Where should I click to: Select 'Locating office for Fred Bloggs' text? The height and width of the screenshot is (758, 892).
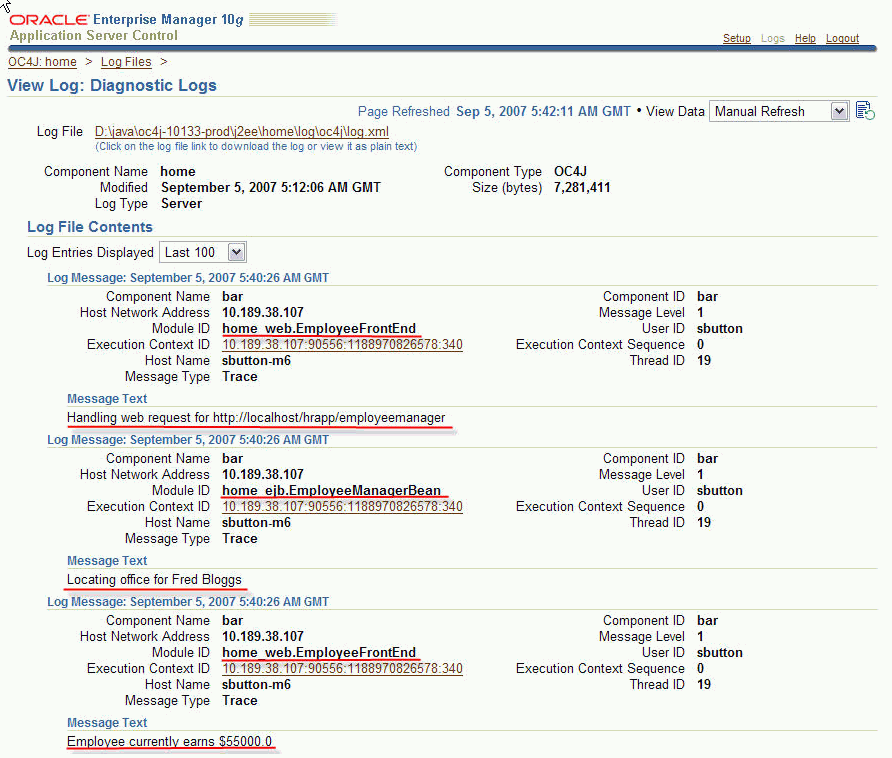coord(154,579)
